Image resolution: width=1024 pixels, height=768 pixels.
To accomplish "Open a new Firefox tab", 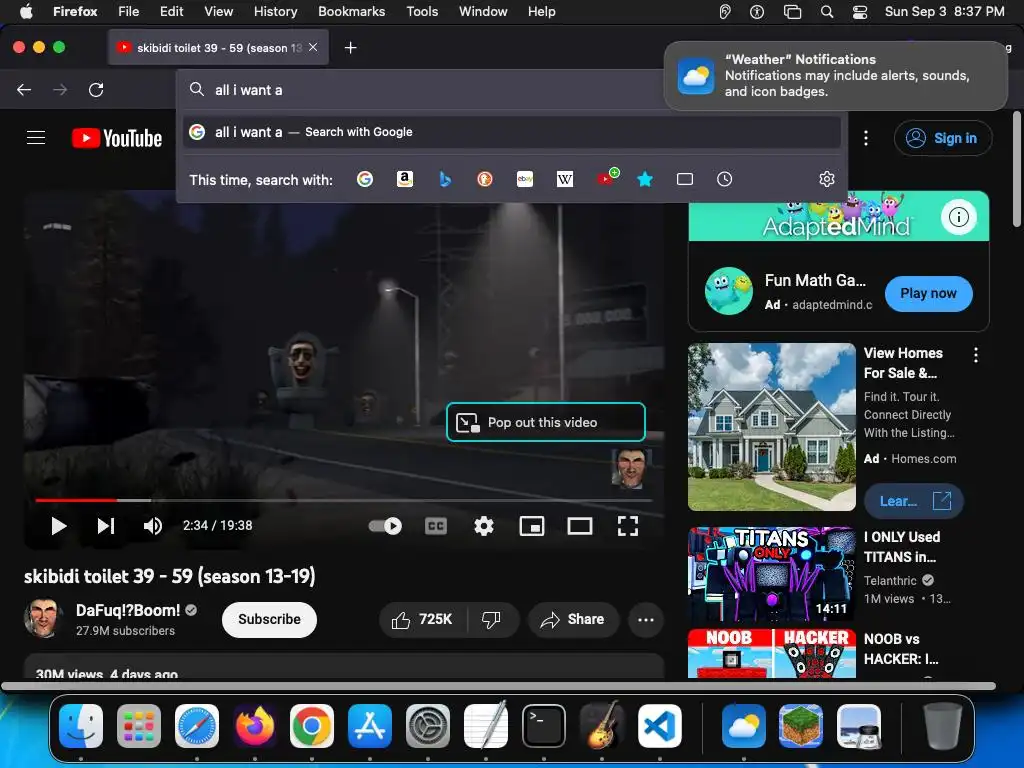I will click(351, 48).
